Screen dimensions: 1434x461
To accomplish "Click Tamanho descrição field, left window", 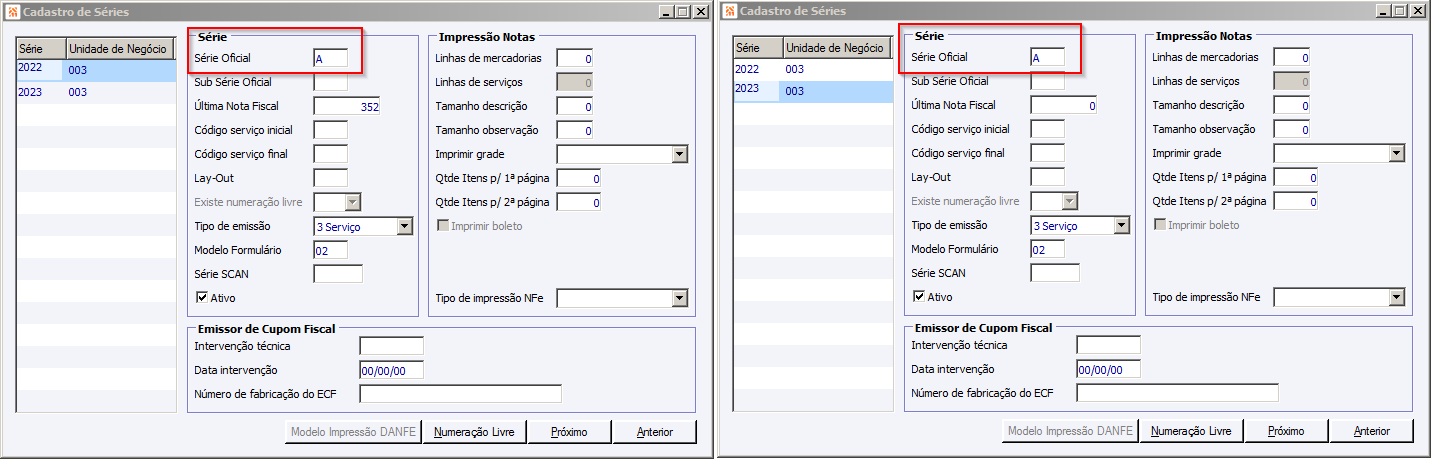I will click(x=575, y=106).
